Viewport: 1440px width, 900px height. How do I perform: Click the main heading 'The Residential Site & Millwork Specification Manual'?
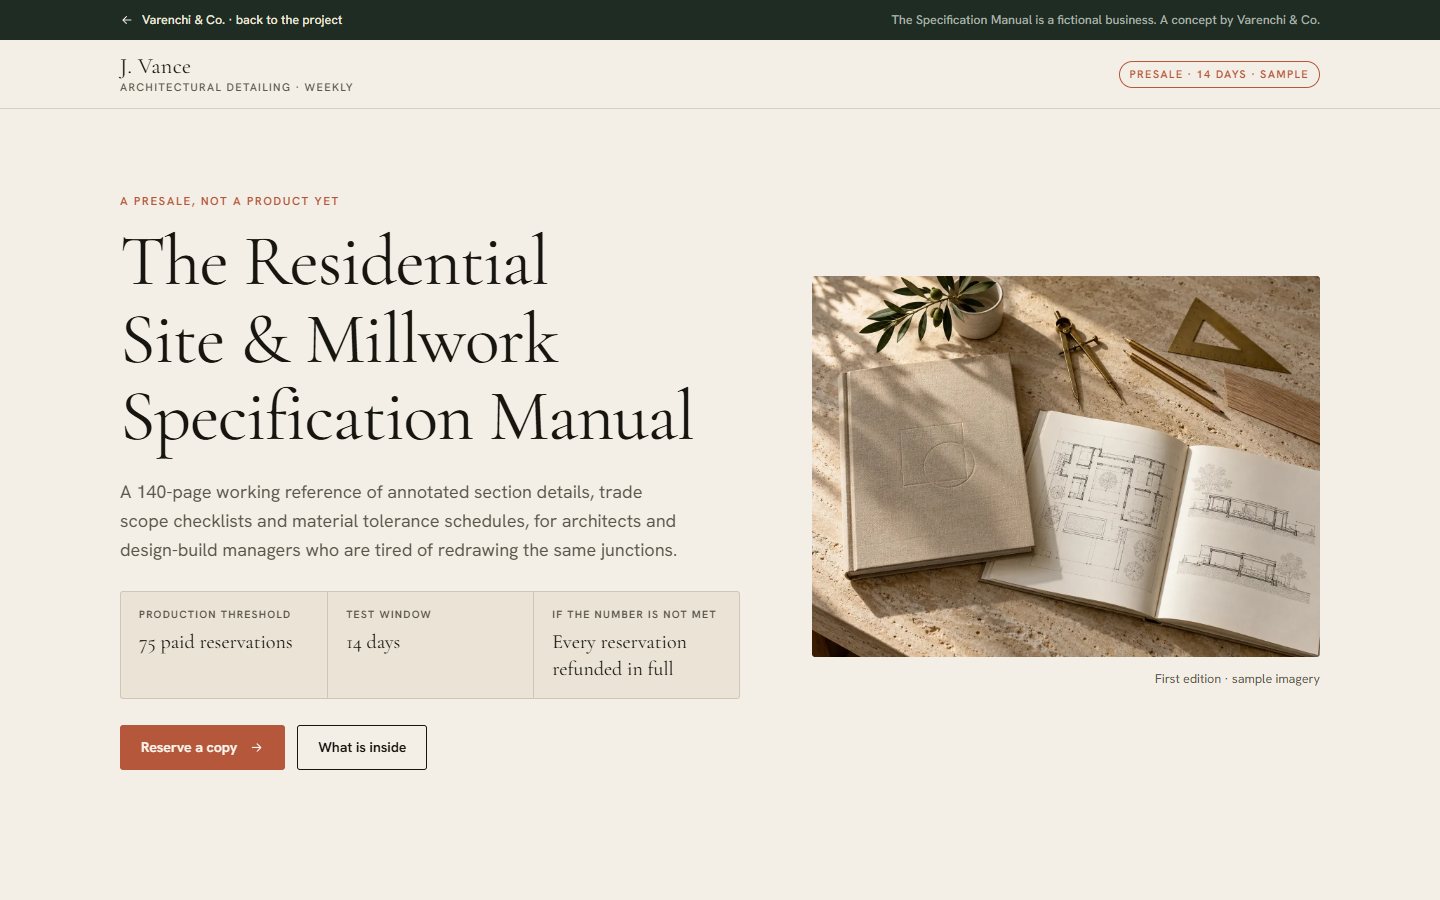(x=407, y=340)
